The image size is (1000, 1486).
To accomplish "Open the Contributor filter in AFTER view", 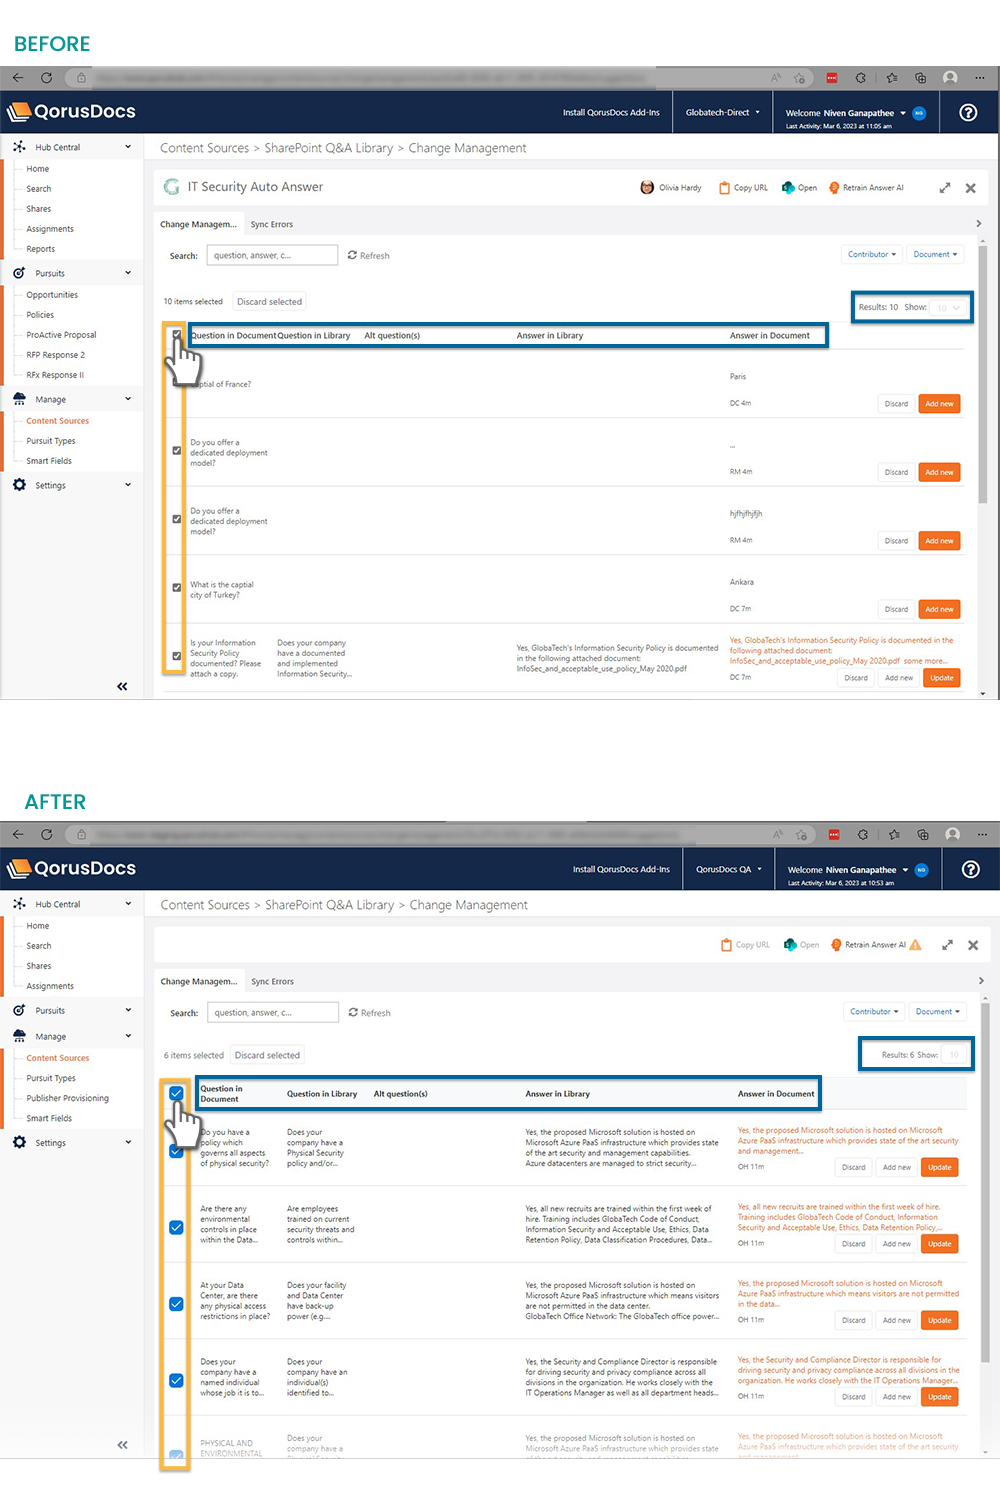I will coord(874,1011).
